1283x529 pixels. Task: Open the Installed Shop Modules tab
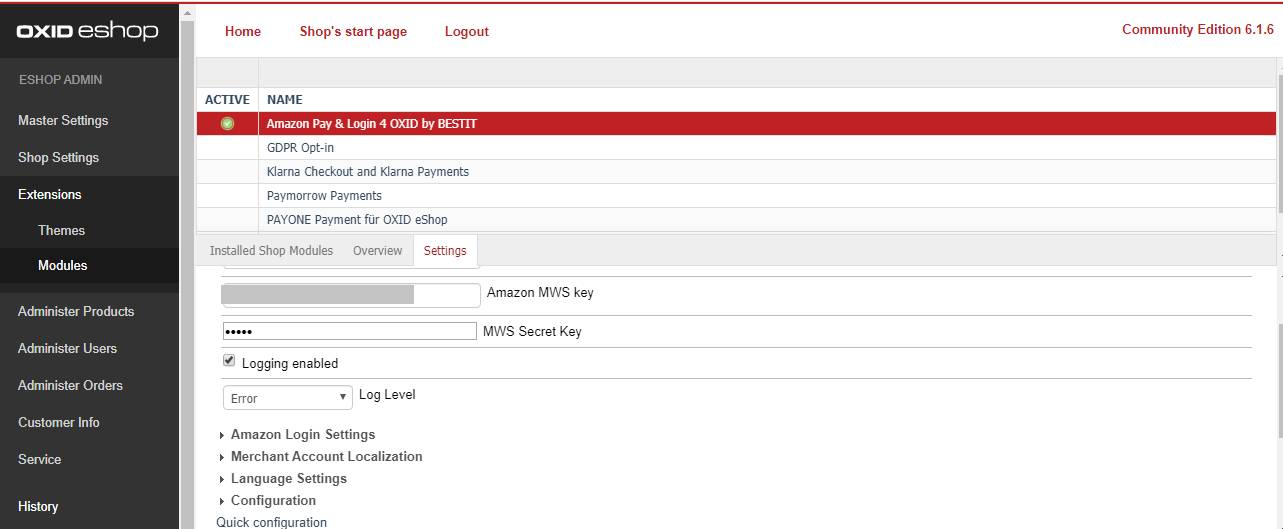(x=271, y=251)
